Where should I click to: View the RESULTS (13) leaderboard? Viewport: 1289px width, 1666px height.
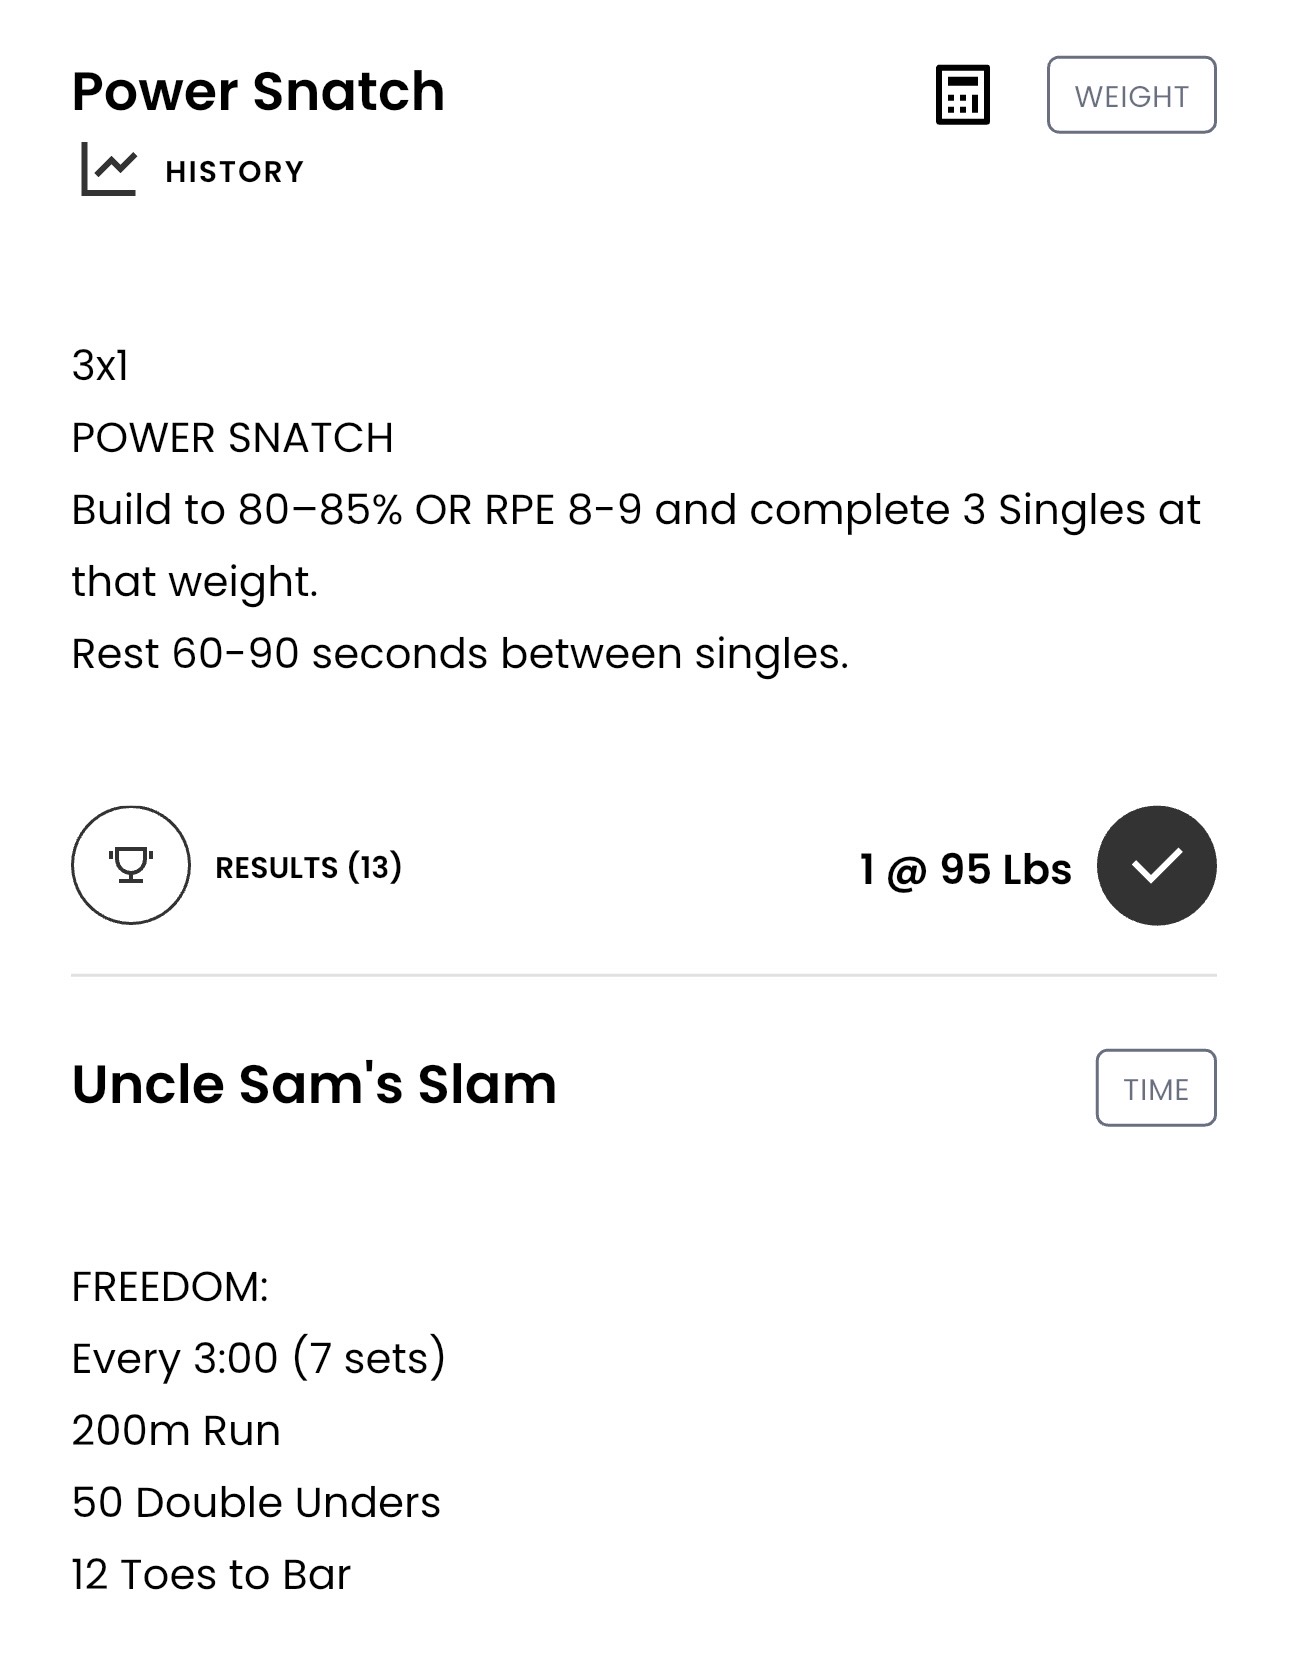pos(308,867)
